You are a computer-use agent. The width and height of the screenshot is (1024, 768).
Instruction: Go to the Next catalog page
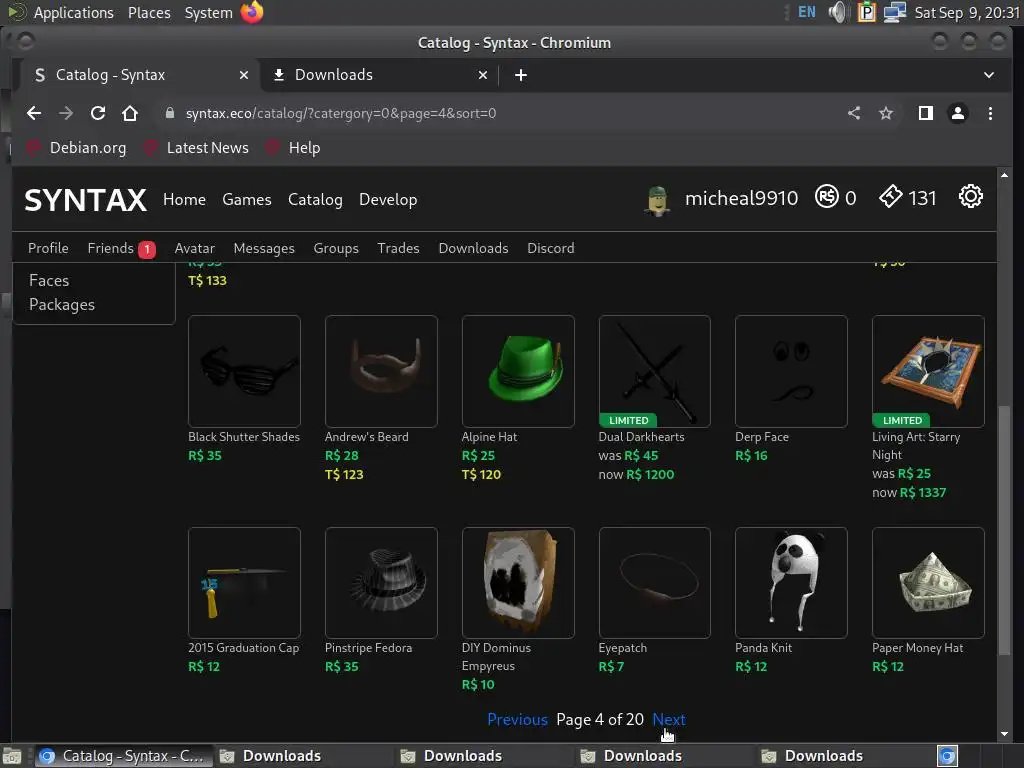[x=669, y=719]
